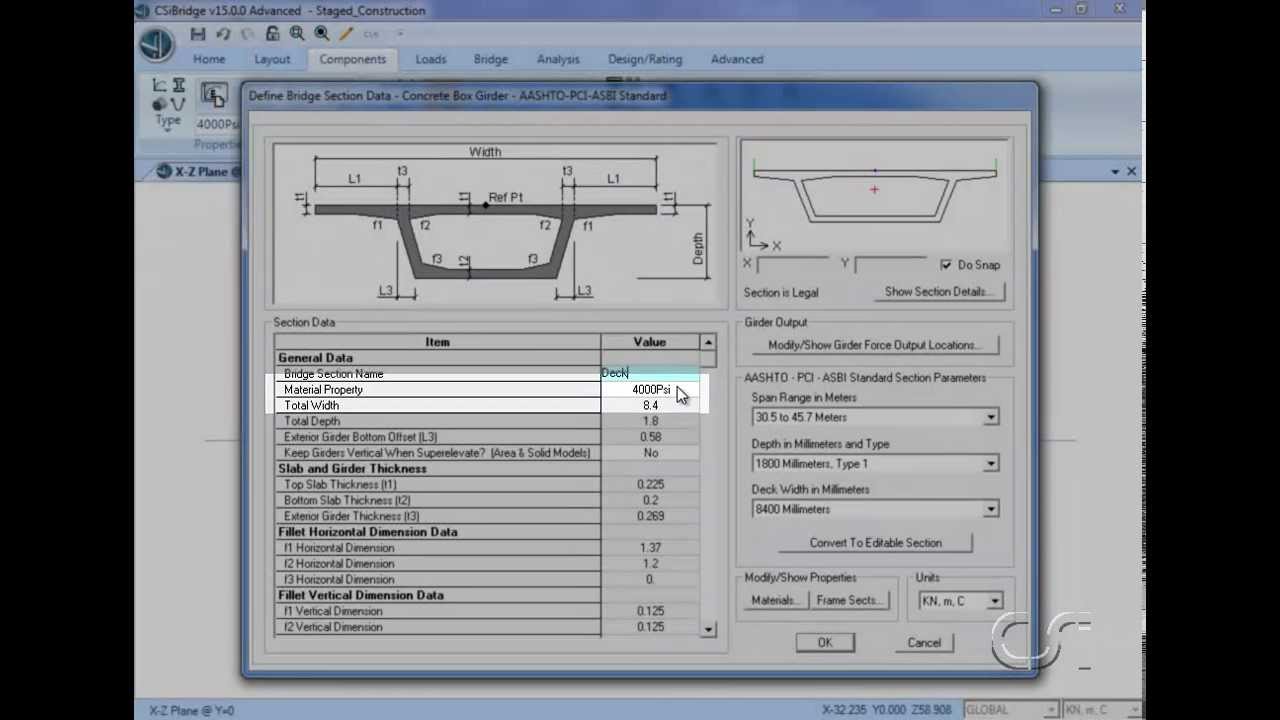Toggle the Do Snap checkbox
1280x720 pixels.
click(946, 265)
